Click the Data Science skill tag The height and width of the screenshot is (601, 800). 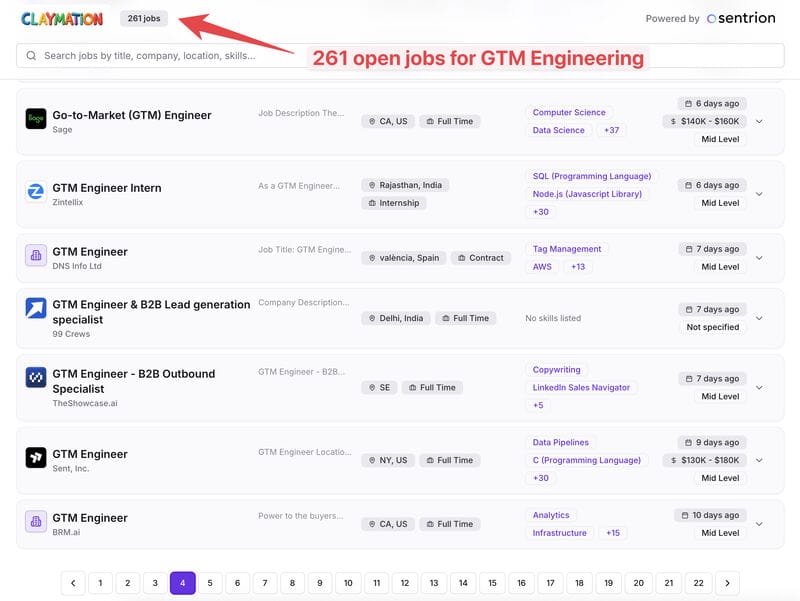[x=559, y=130]
